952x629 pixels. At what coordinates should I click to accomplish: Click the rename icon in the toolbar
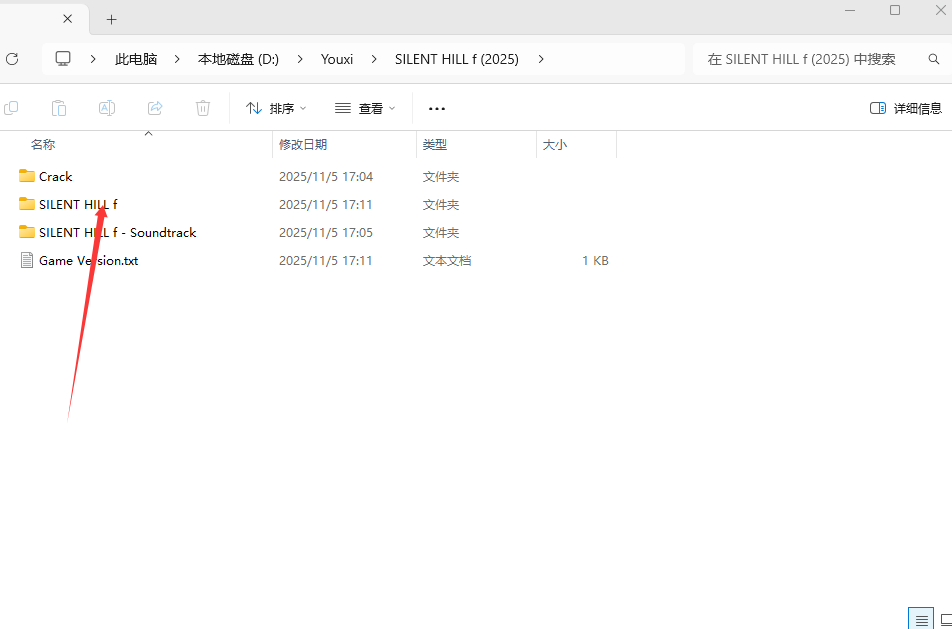click(107, 108)
